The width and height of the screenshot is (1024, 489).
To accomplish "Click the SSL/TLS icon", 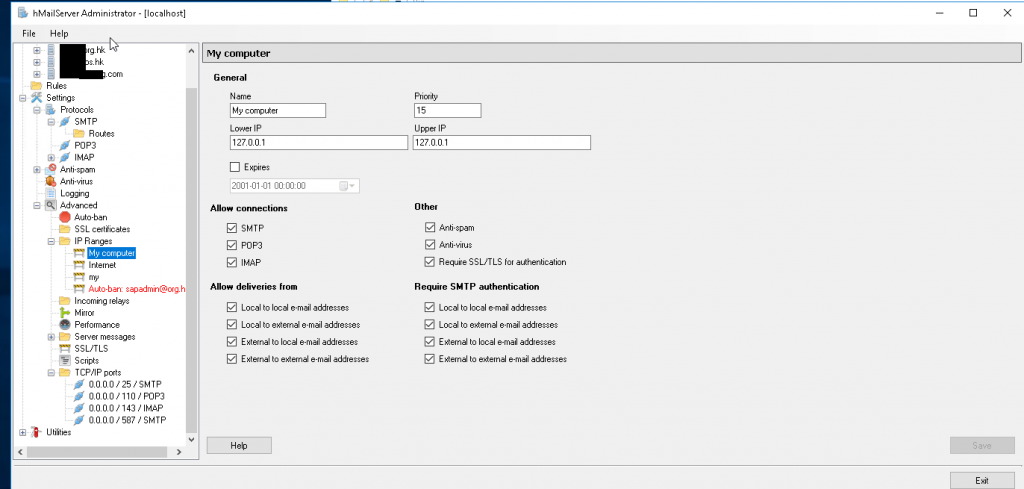I will (65, 349).
